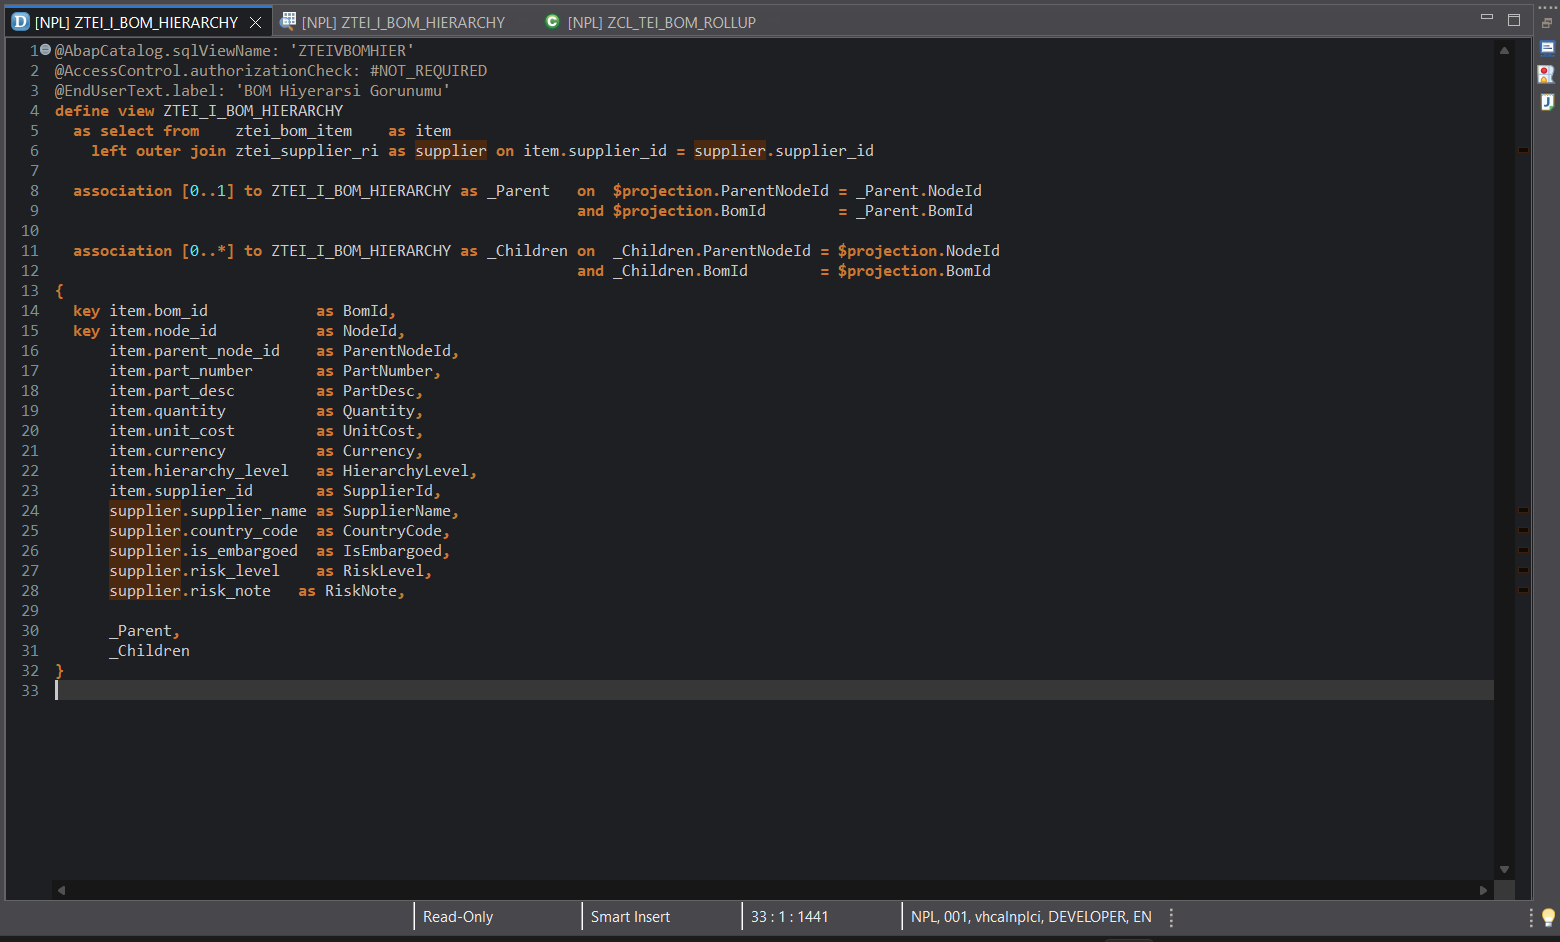This screenshot has width=1560, height=942.
Task: Click overview ruler marker for line 24
Action: tap(1523, 510)
